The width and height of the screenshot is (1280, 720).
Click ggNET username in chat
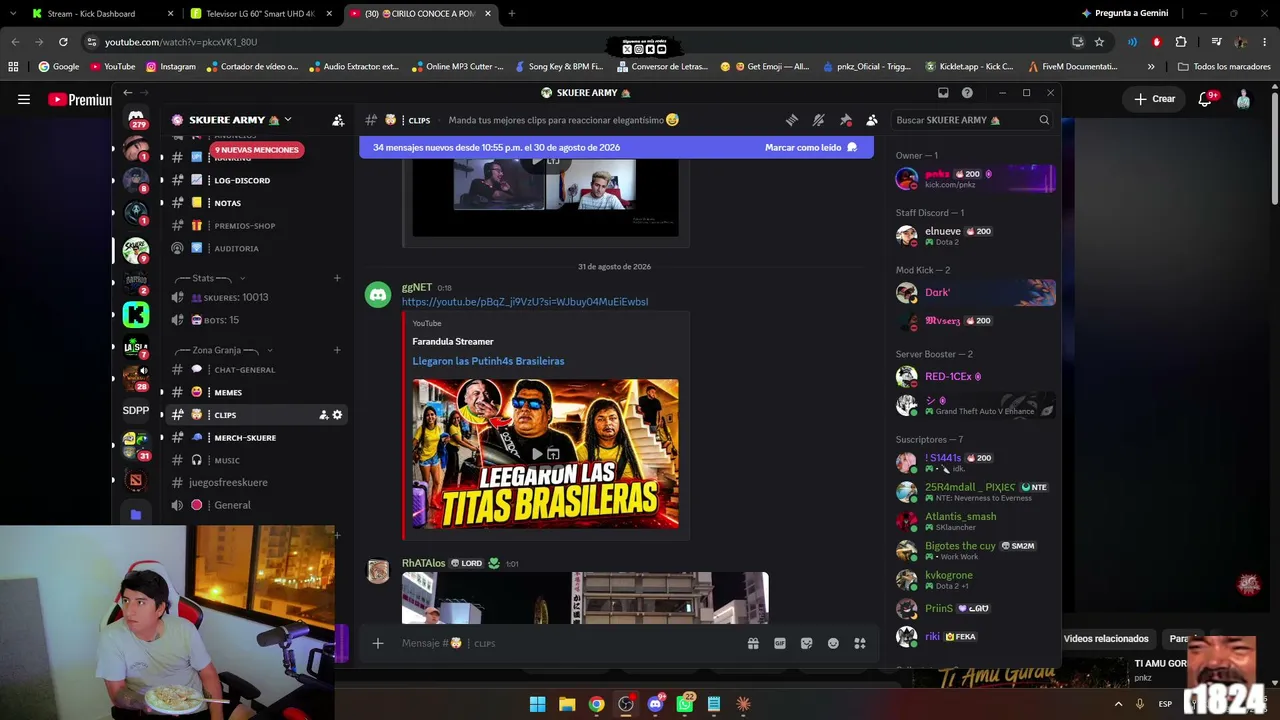pos(417,288)
